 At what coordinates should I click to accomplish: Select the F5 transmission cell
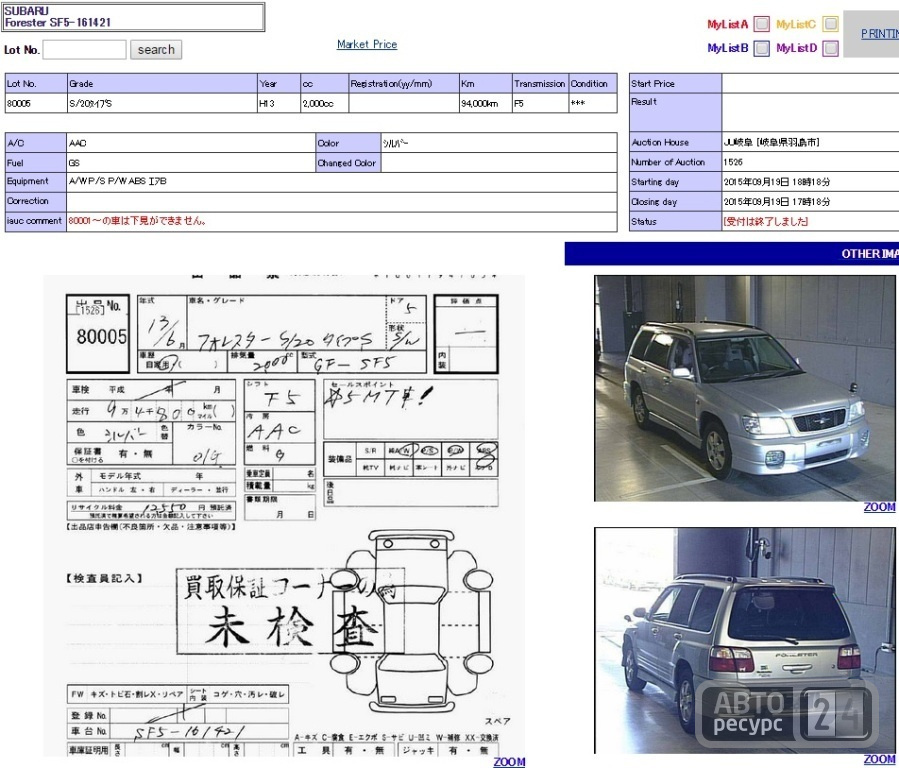pos(541,103)
